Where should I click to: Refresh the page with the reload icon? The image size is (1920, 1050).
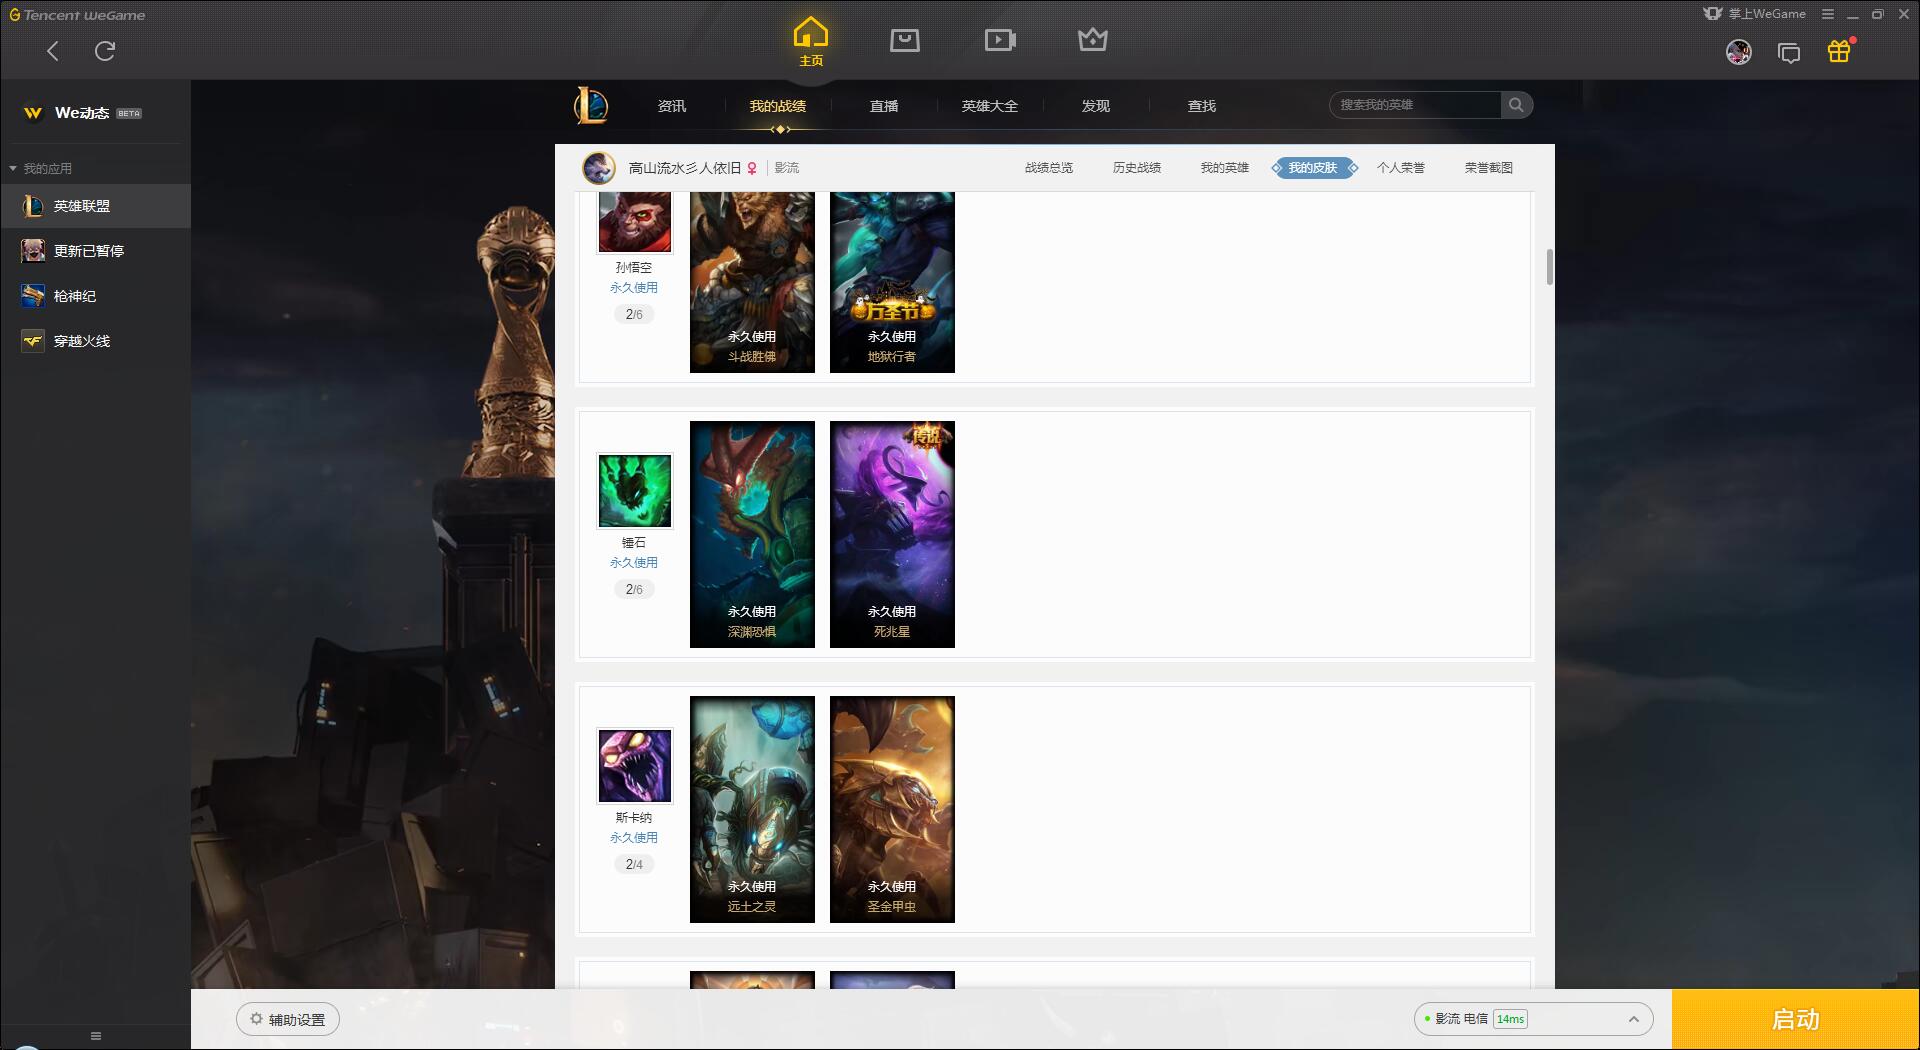coord(105,51)
